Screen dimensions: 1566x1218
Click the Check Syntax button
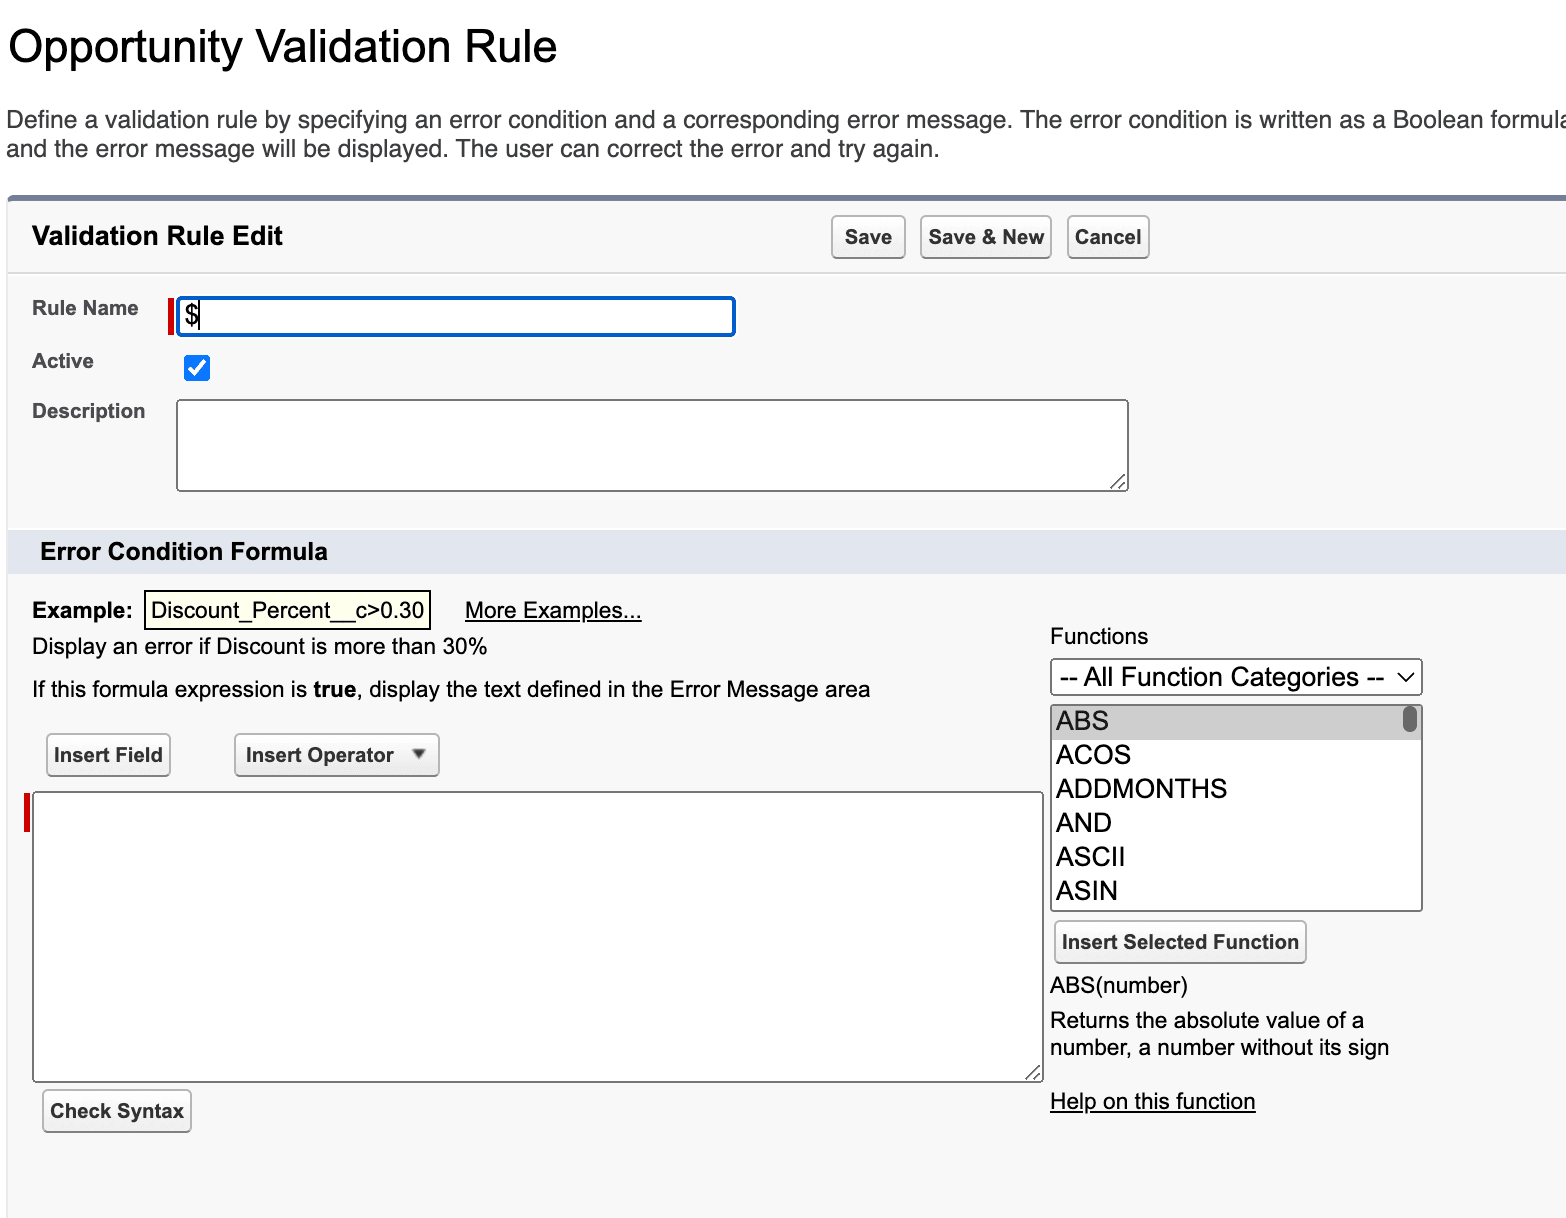click(117, 1111)
